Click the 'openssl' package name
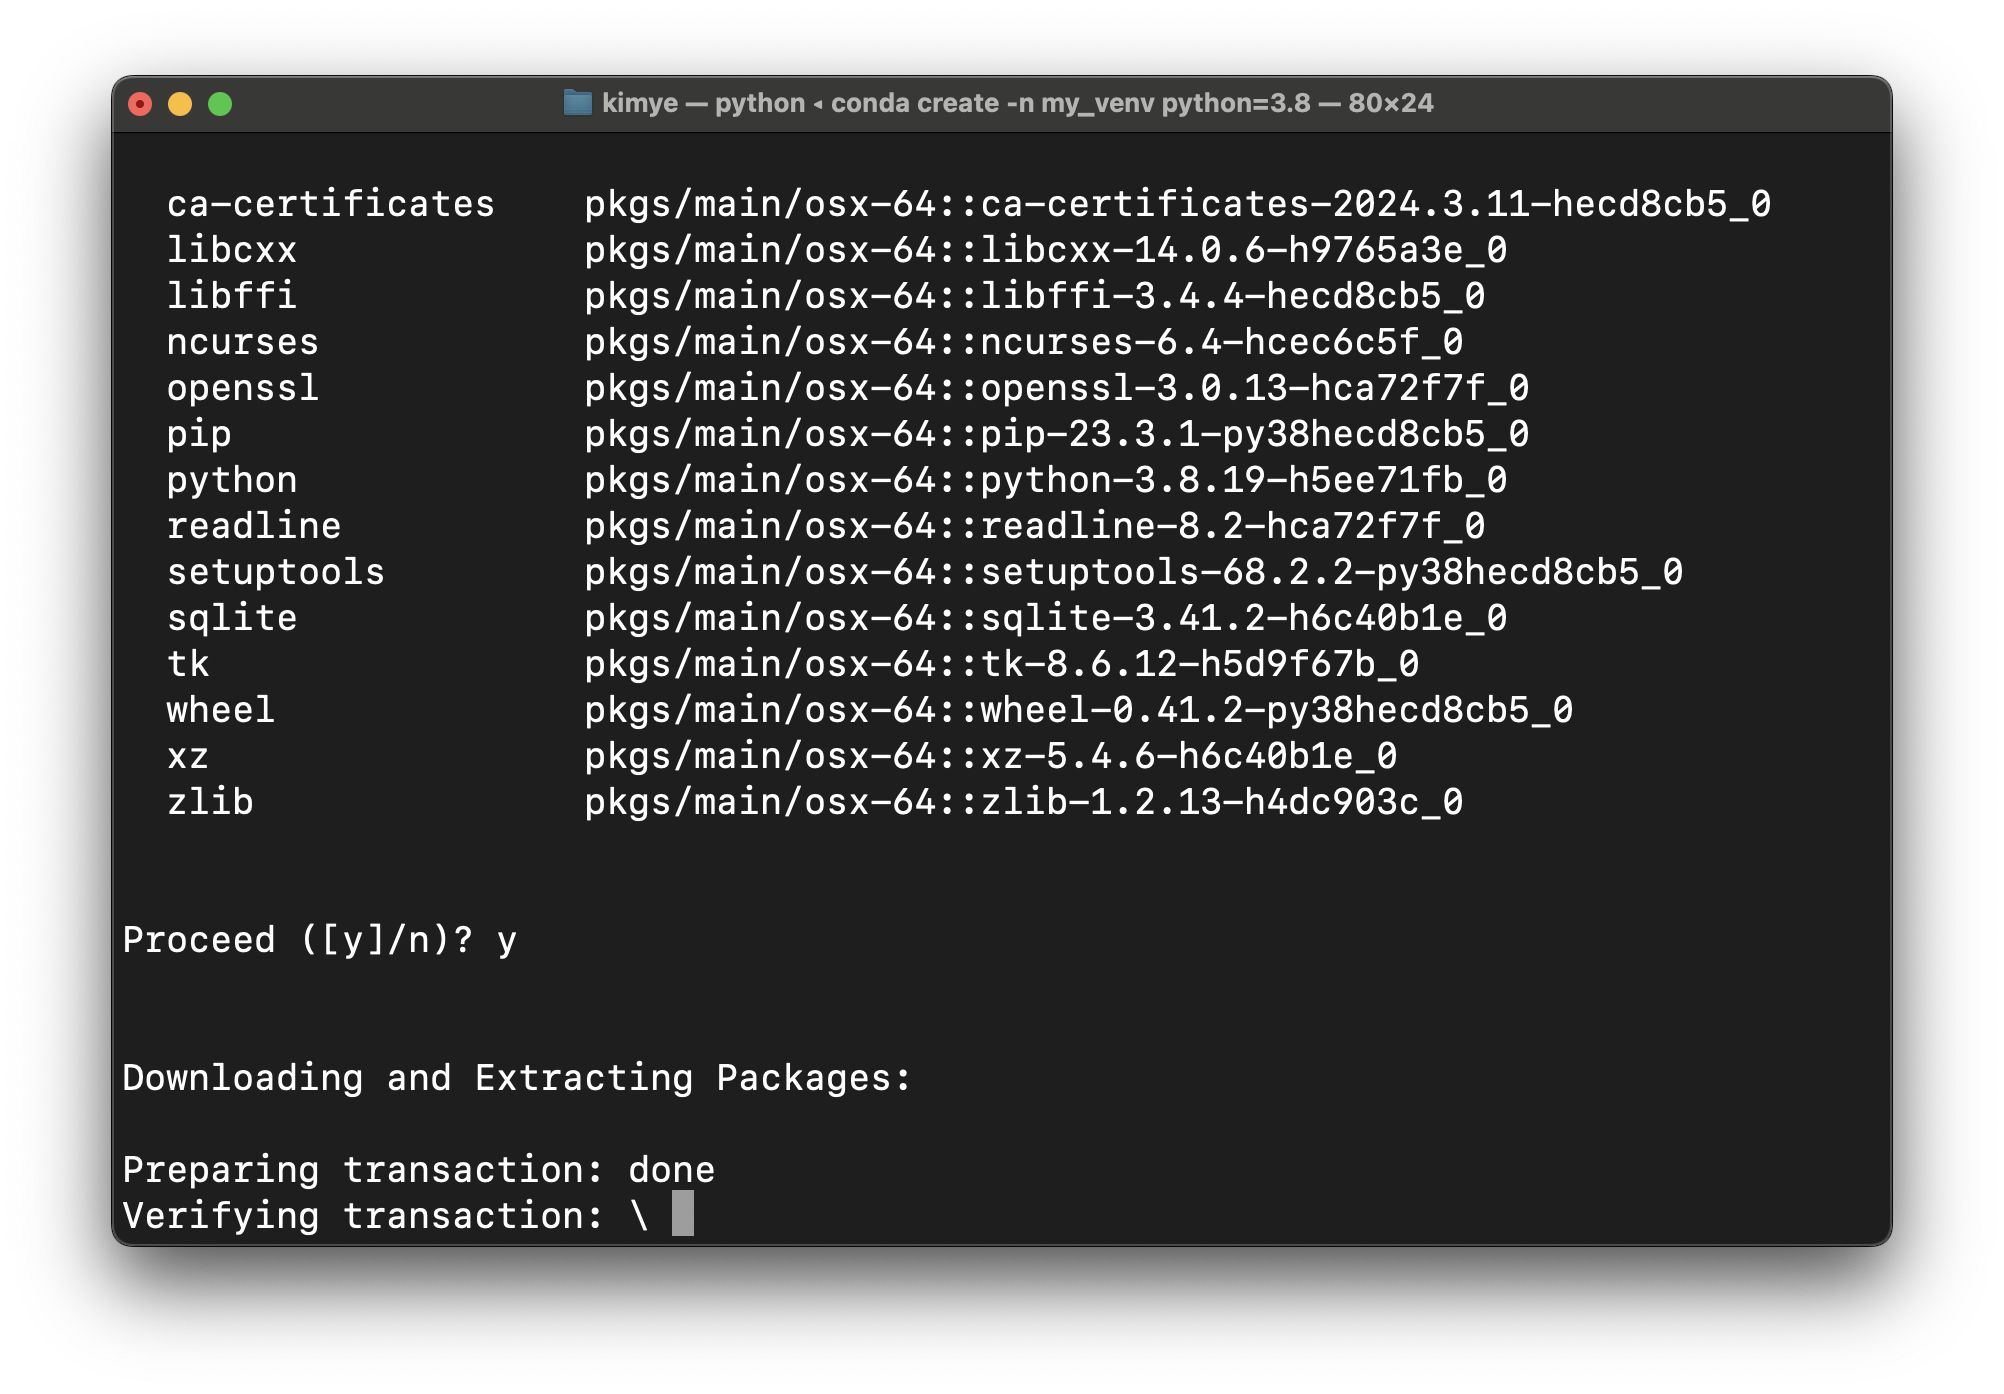Image resolution: width=2004 pixels, height=1394 pixels. (x=242, y=388)
